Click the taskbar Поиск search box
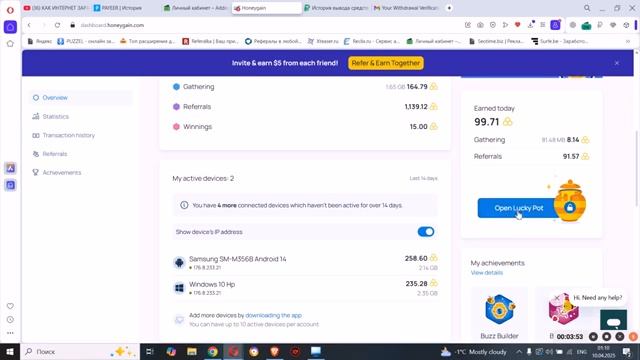Viewport: 640px width, 360px height. [x=80, y=351]
